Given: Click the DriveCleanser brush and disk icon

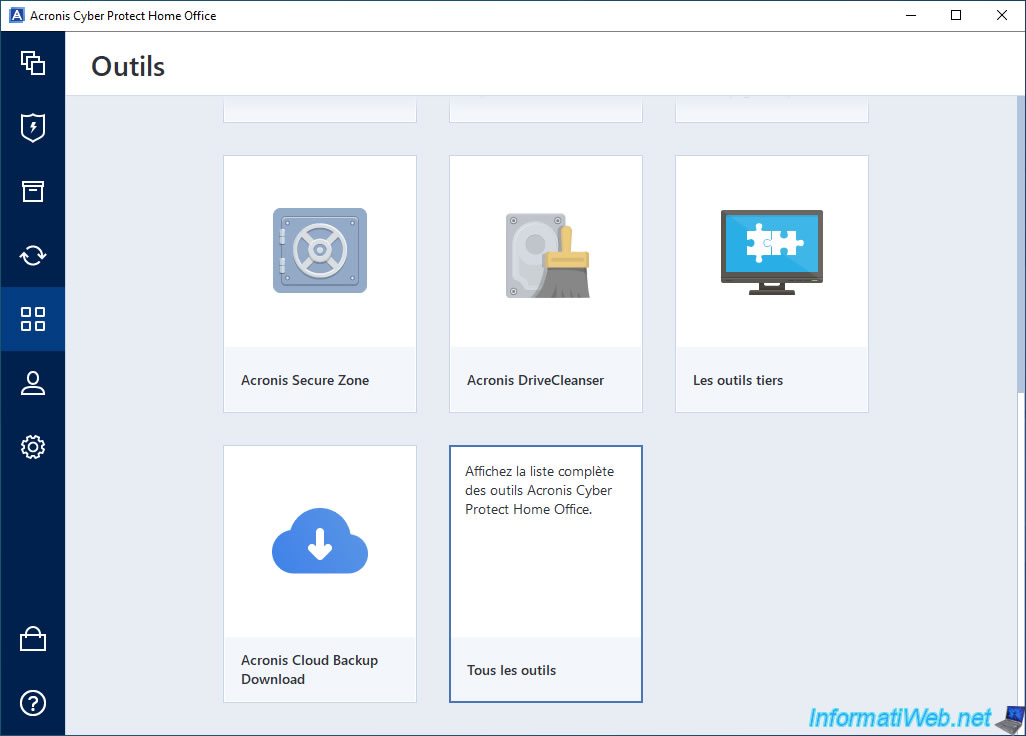Looking at the screenshot, I should click(x=548, y=255).
